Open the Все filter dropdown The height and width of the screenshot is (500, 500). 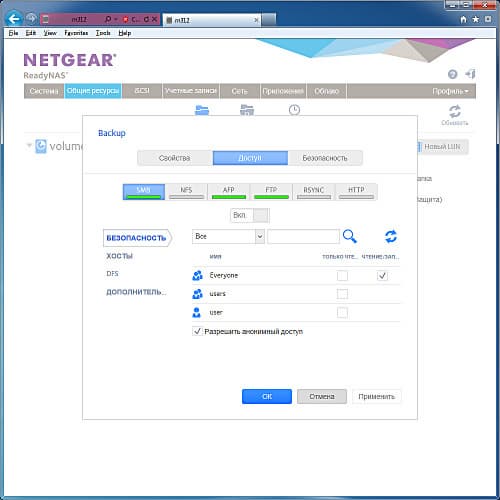228,236
